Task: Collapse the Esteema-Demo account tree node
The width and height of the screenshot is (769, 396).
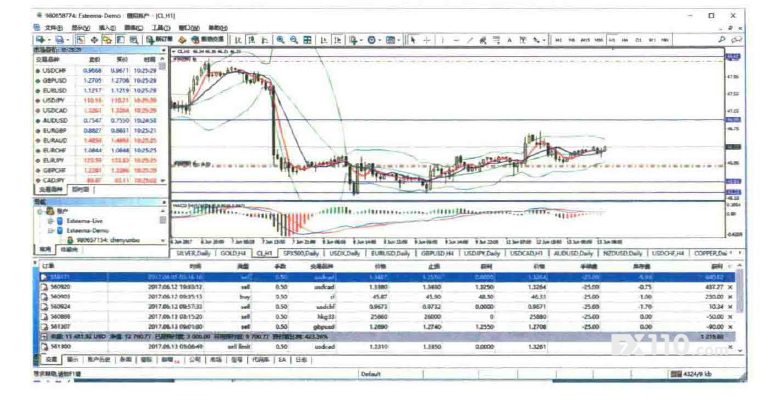Action: (x=50, y=231)
